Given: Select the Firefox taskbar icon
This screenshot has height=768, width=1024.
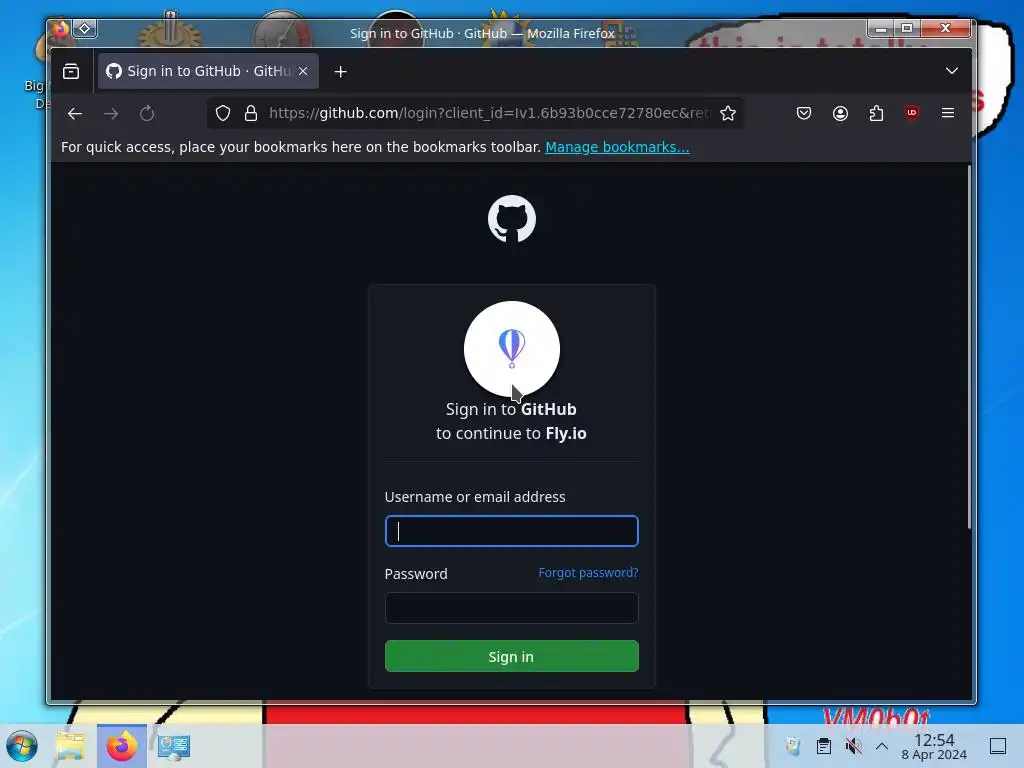Looking at the screenshot, I should 121,746.
